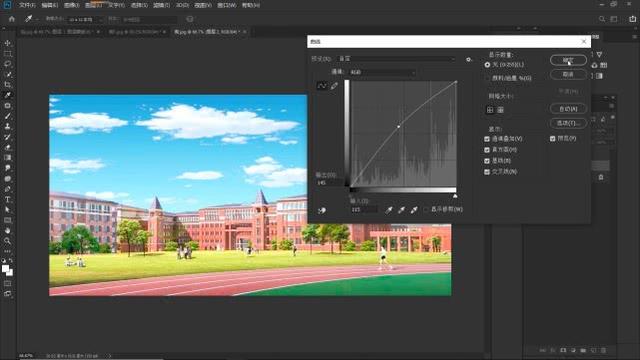Screen dimensions: 640x360
Task: Activate on-image adjustment hand tool in Curves
Action: coord(322,211)
